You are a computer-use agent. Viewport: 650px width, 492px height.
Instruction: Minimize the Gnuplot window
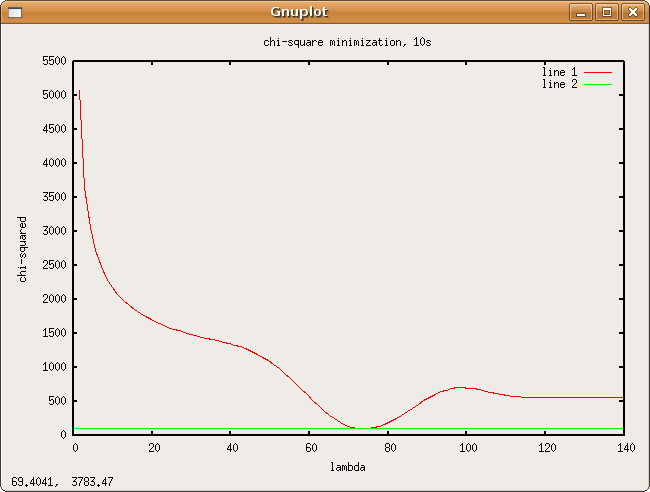point(581,12)
